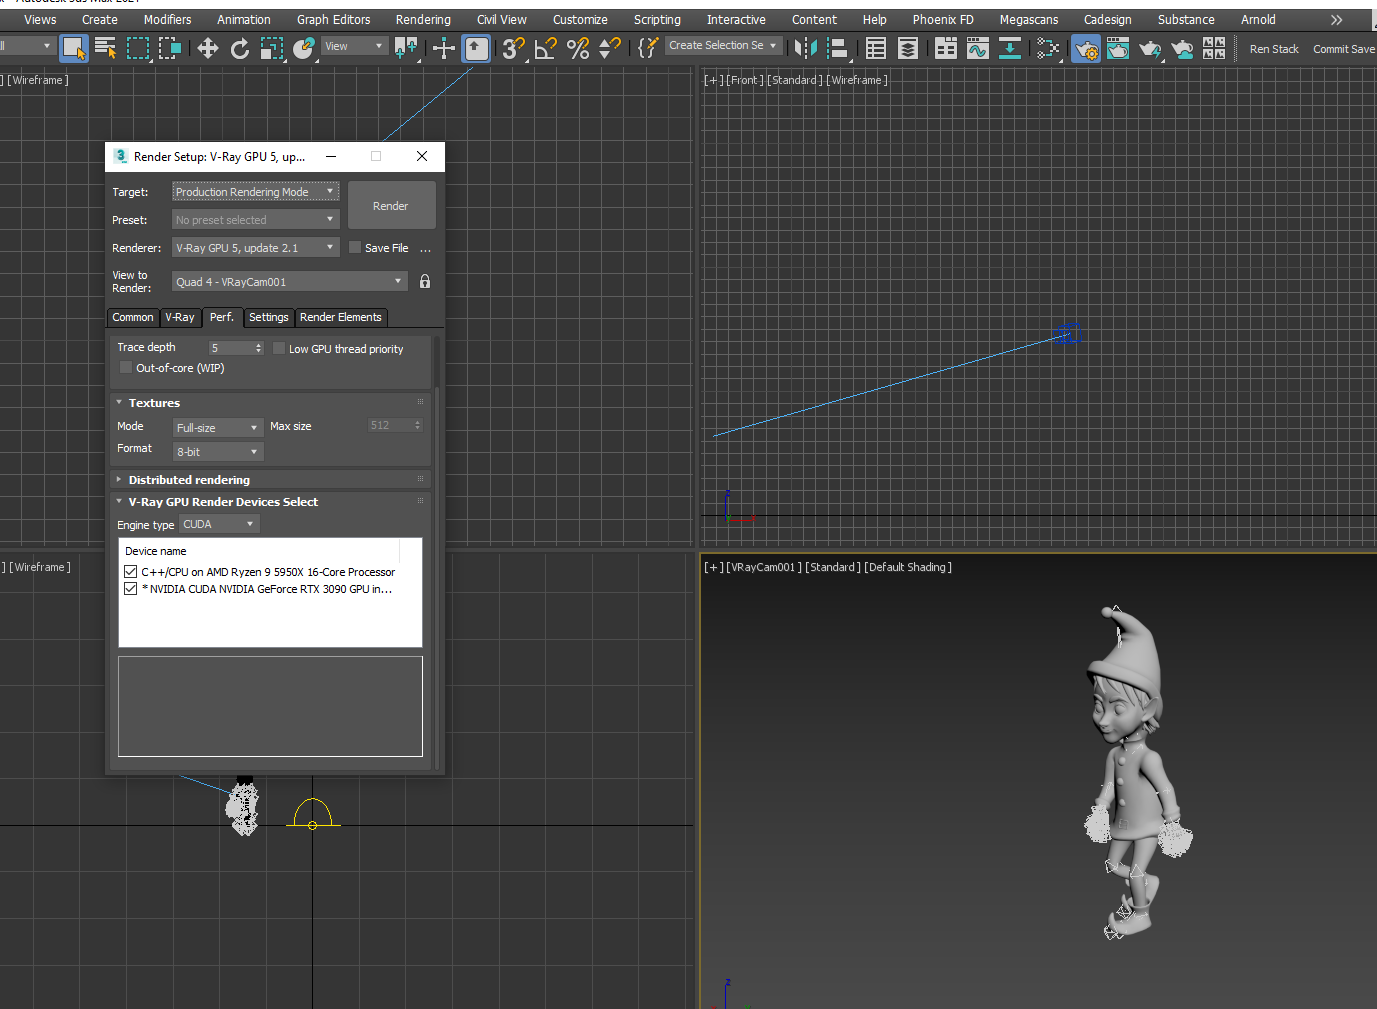Image resolution: width=1377 pixels, height=1009 pixels.
Task: Toggle Keyboard Shortcut Override icon
Action: 477,48
